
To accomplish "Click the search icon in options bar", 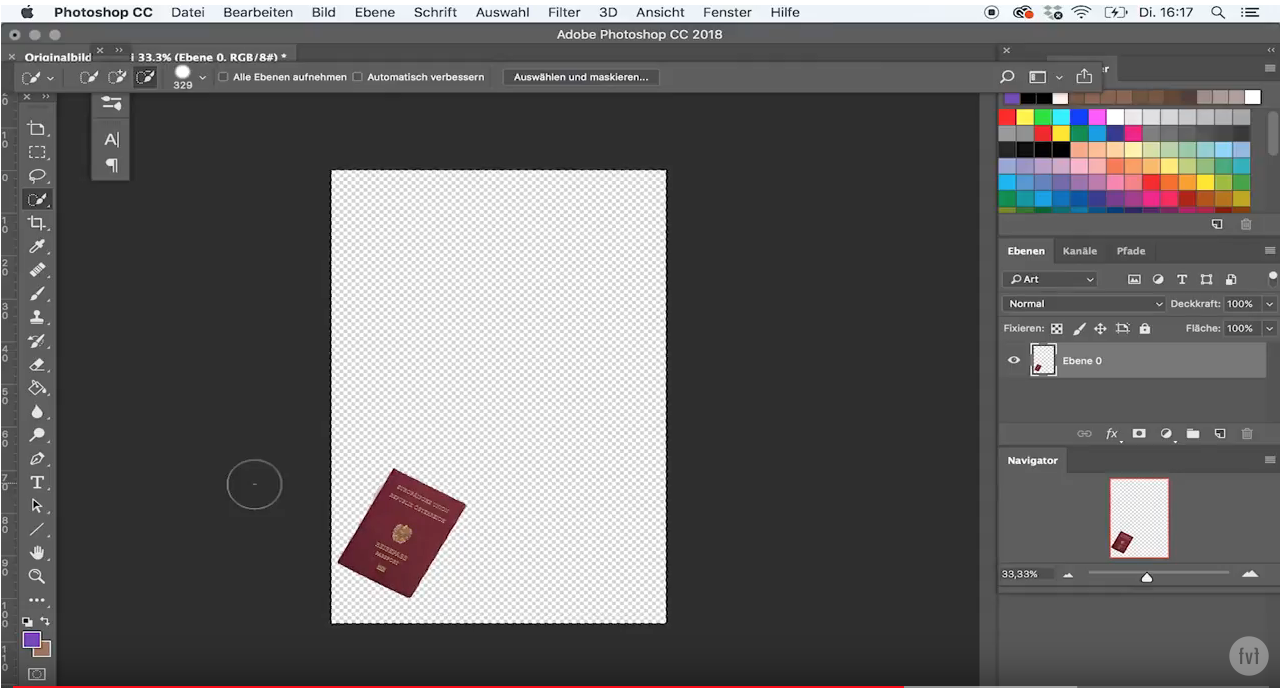I will [1007, 77].
